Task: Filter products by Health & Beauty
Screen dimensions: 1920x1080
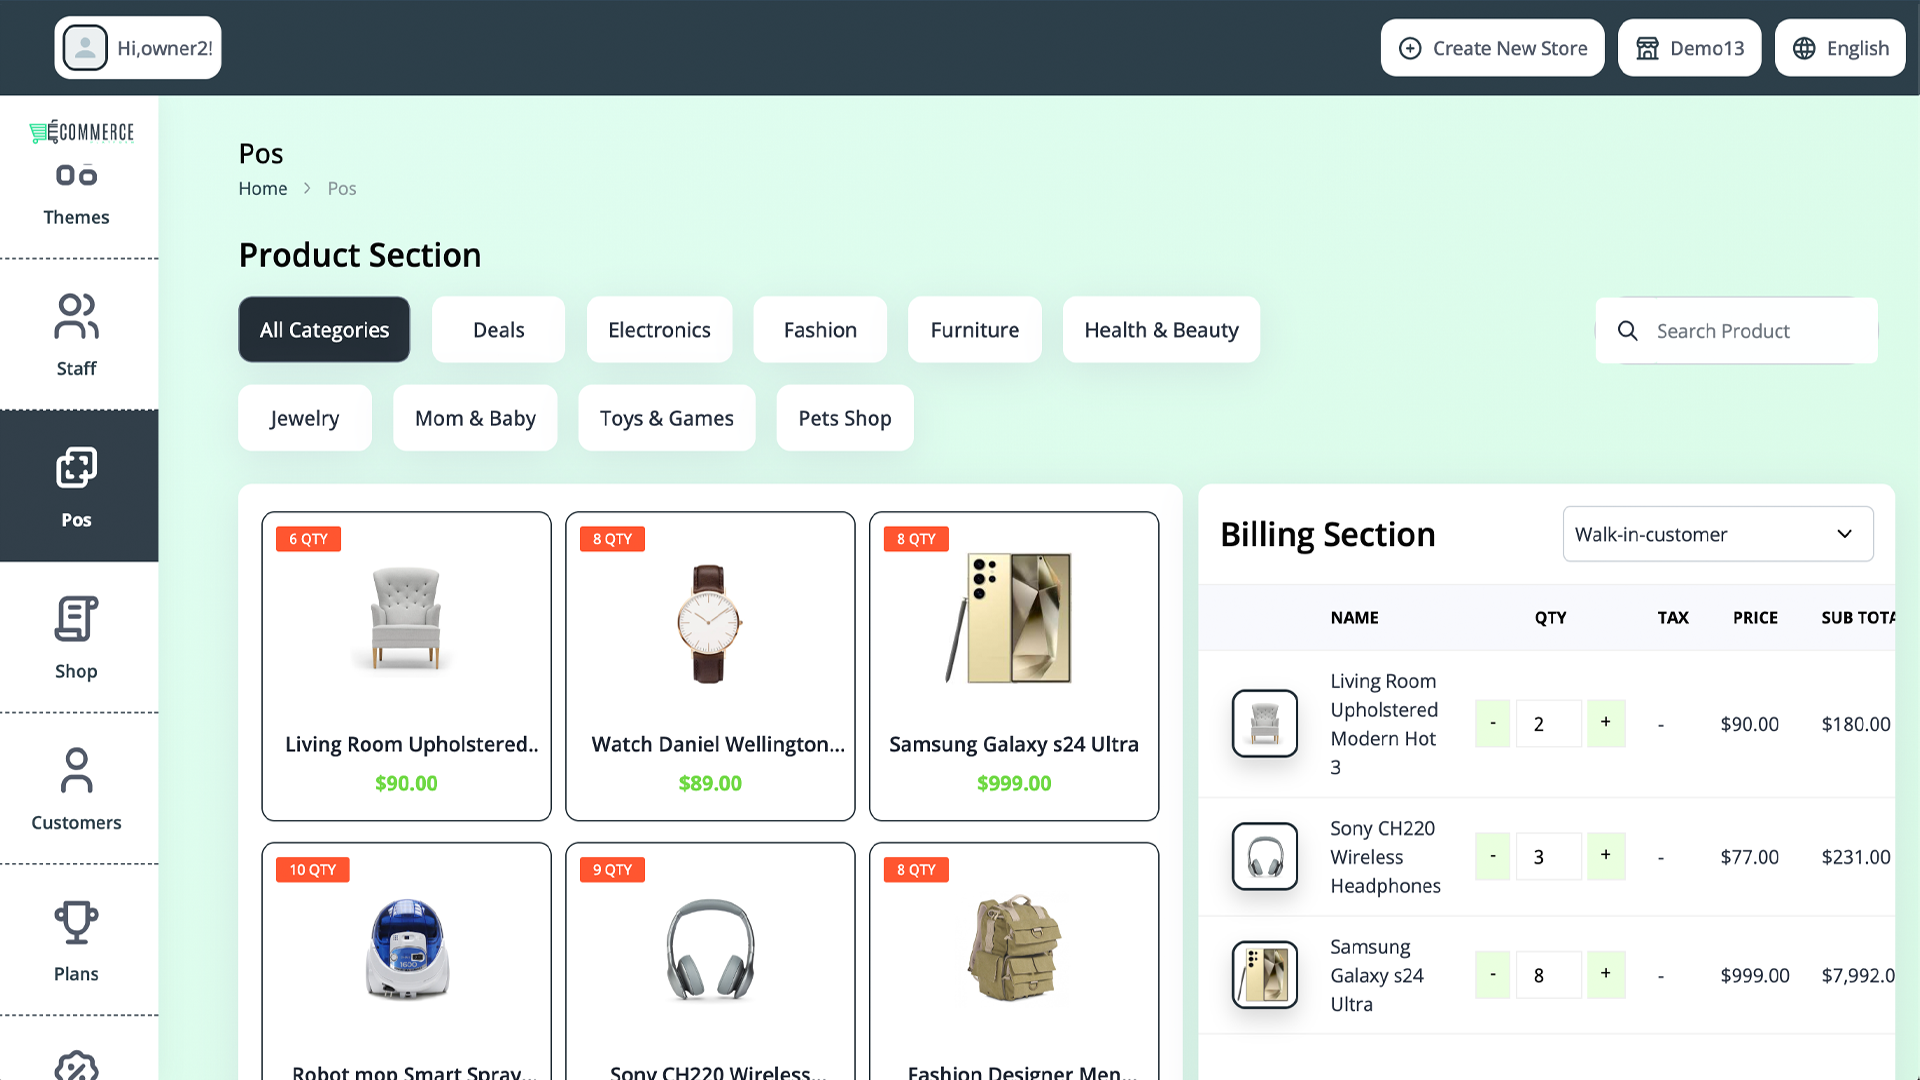Action: [1161, 330]
